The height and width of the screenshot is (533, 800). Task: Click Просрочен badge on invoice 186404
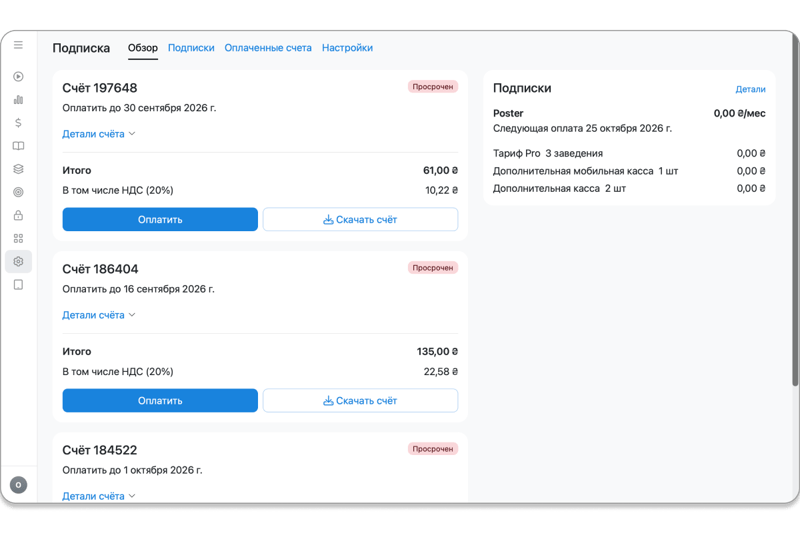click(x=433, y=268)
